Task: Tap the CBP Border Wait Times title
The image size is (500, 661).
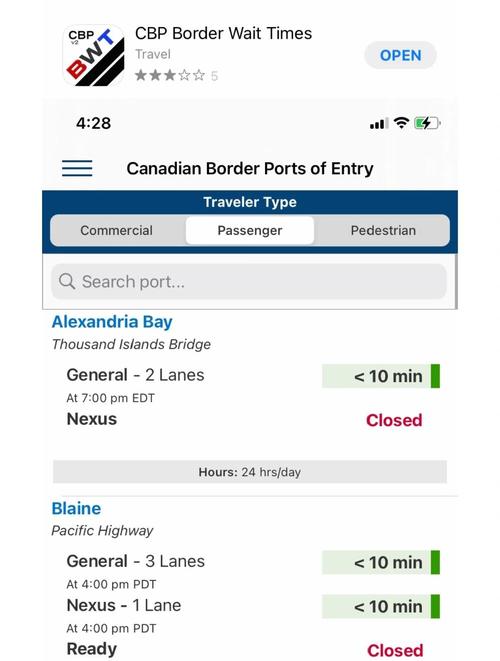Action: click(x=223, y=33)
